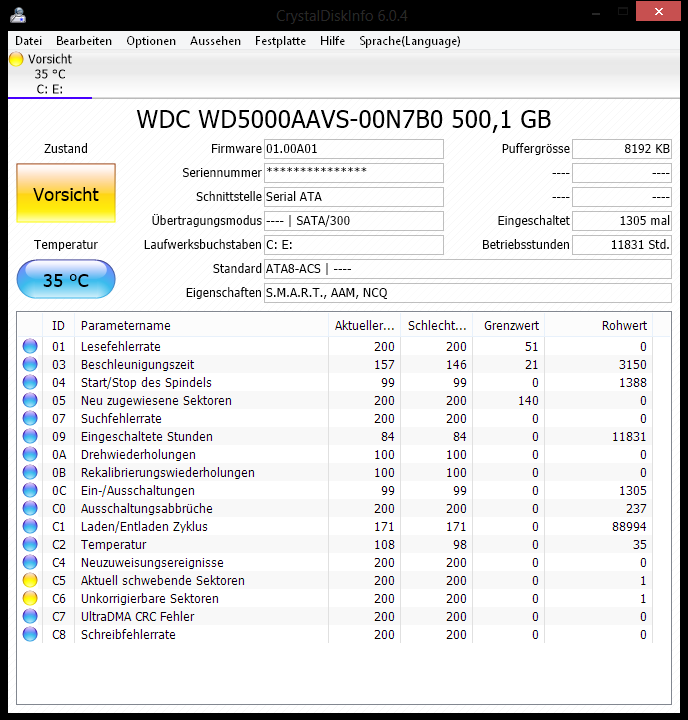This screenshot has width=688, height=720.
Task: Open the Aussehen menu
Action: [215, 41]
